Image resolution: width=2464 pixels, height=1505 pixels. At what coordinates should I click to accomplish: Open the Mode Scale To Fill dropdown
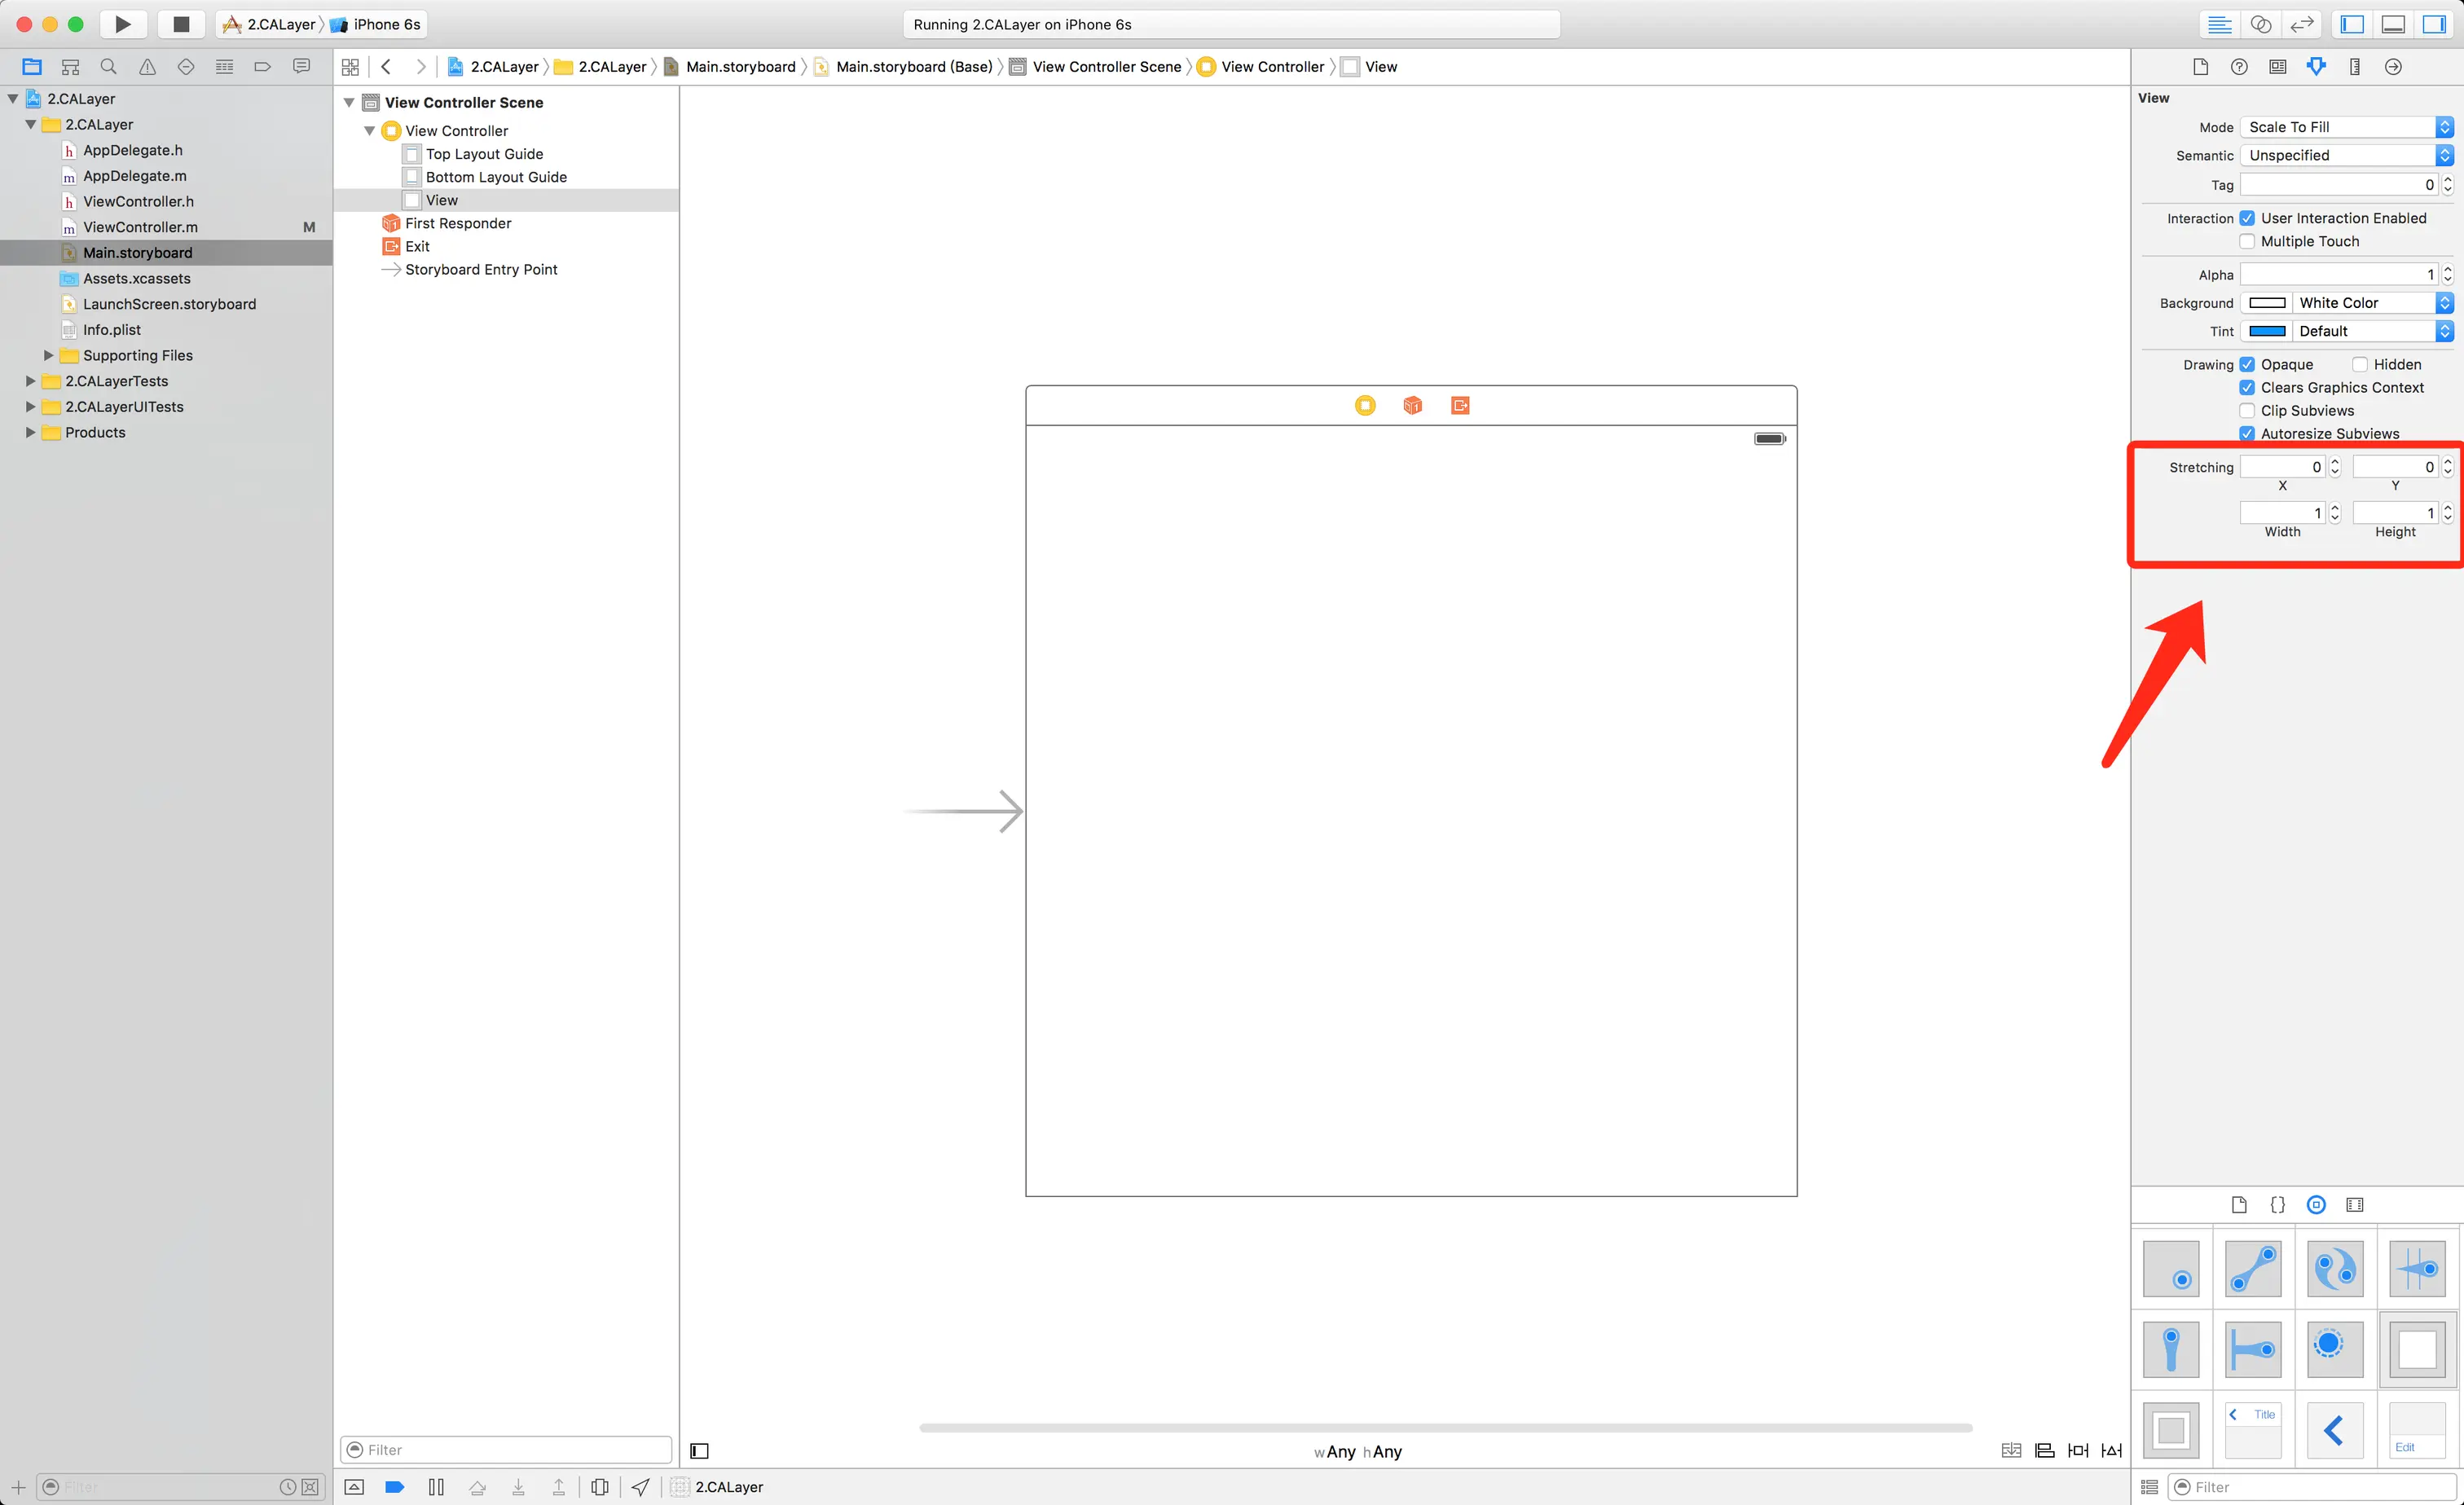point(2346,127)
